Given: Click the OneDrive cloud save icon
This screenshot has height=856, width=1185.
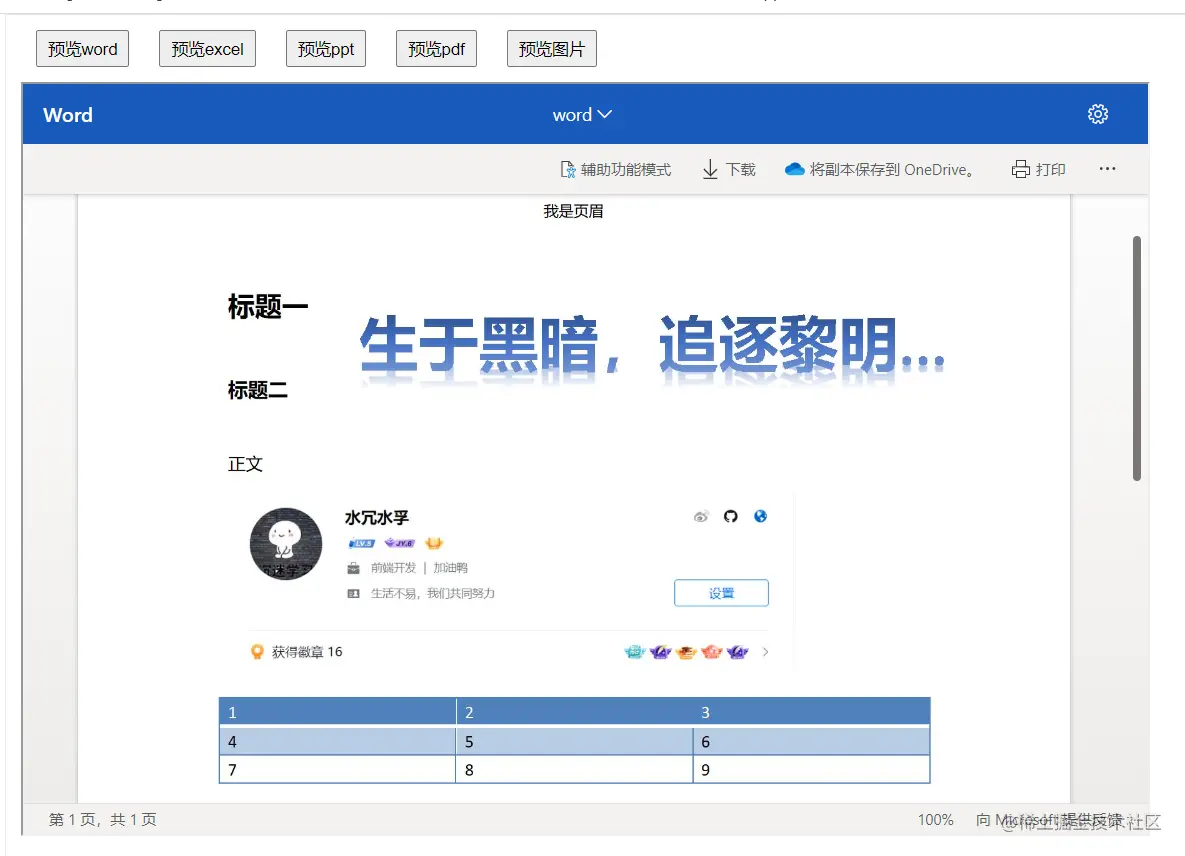Looking at the screenshot, I should click(x=795, y=168).
